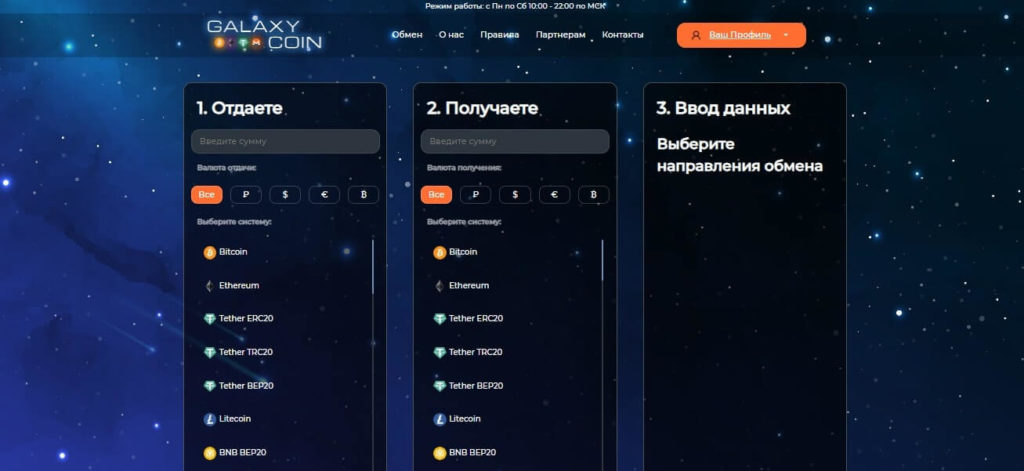Image resolution: width=1024 pixels, height=471 pixels.
Task: Choose BNB BEP20 text in Получаете list
Action: 472,452
